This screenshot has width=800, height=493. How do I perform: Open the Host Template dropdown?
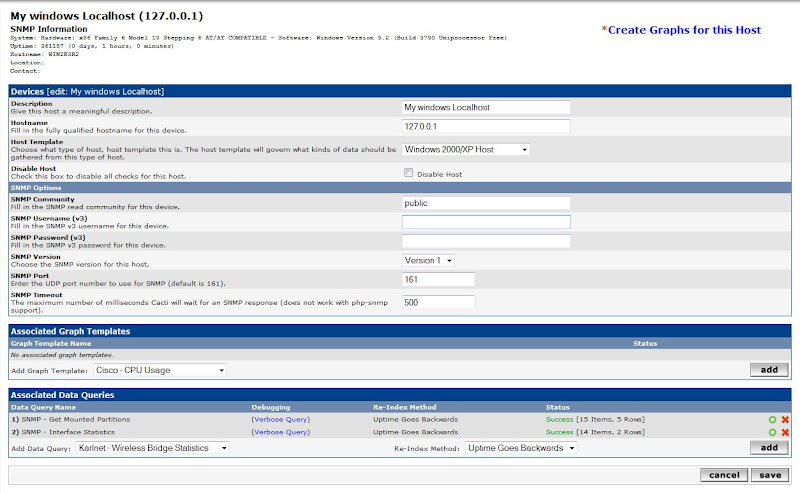(466, 150)
